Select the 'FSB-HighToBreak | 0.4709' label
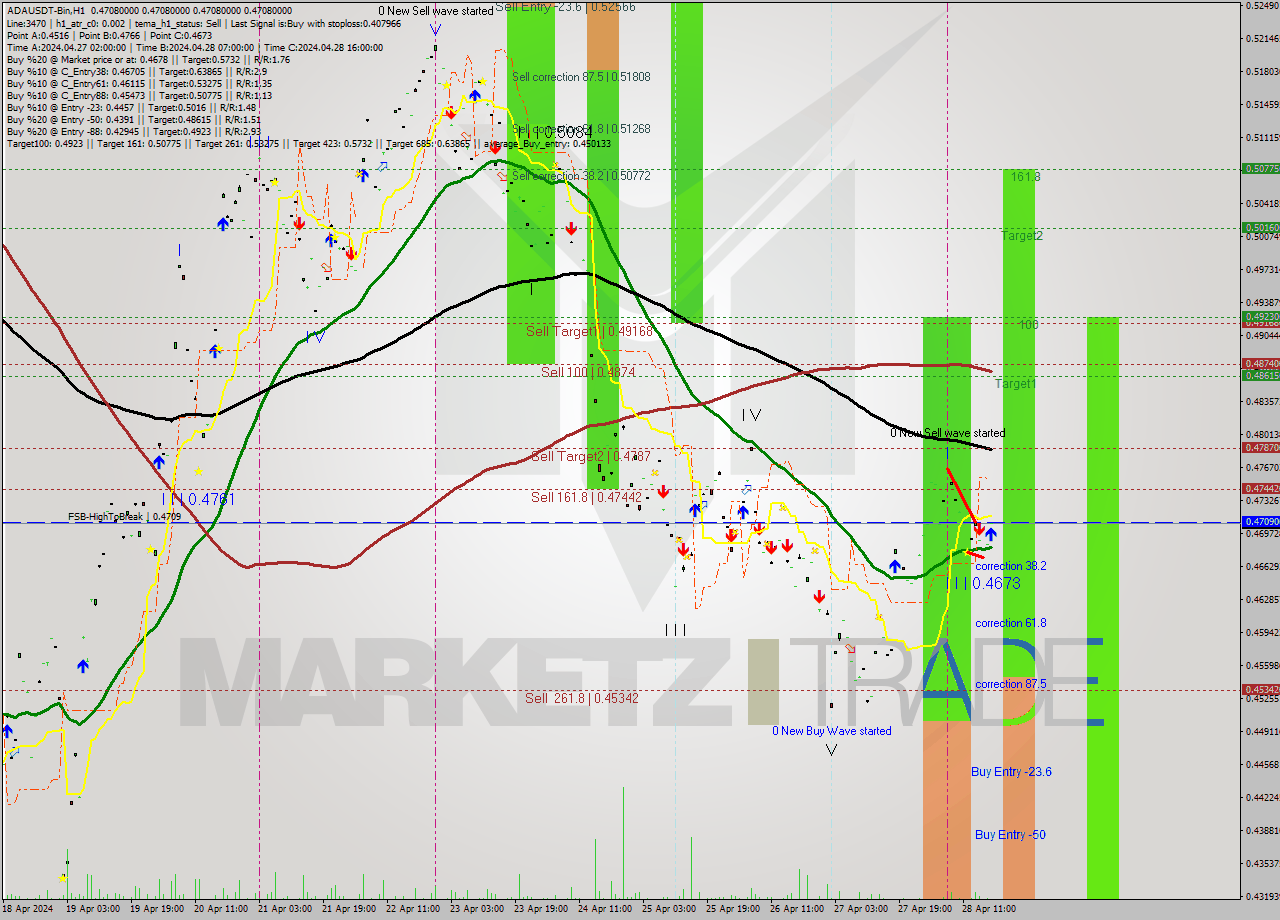This screenshot has height=920, width=1280. coord(124,517)
